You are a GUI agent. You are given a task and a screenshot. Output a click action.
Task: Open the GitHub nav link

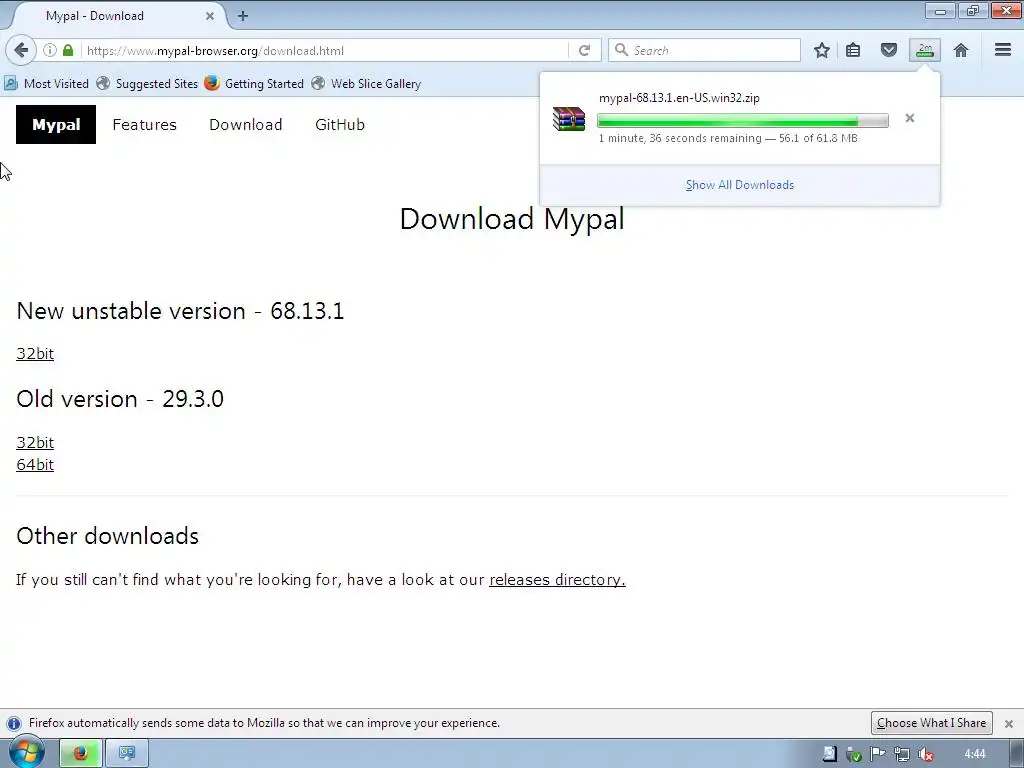340,125
